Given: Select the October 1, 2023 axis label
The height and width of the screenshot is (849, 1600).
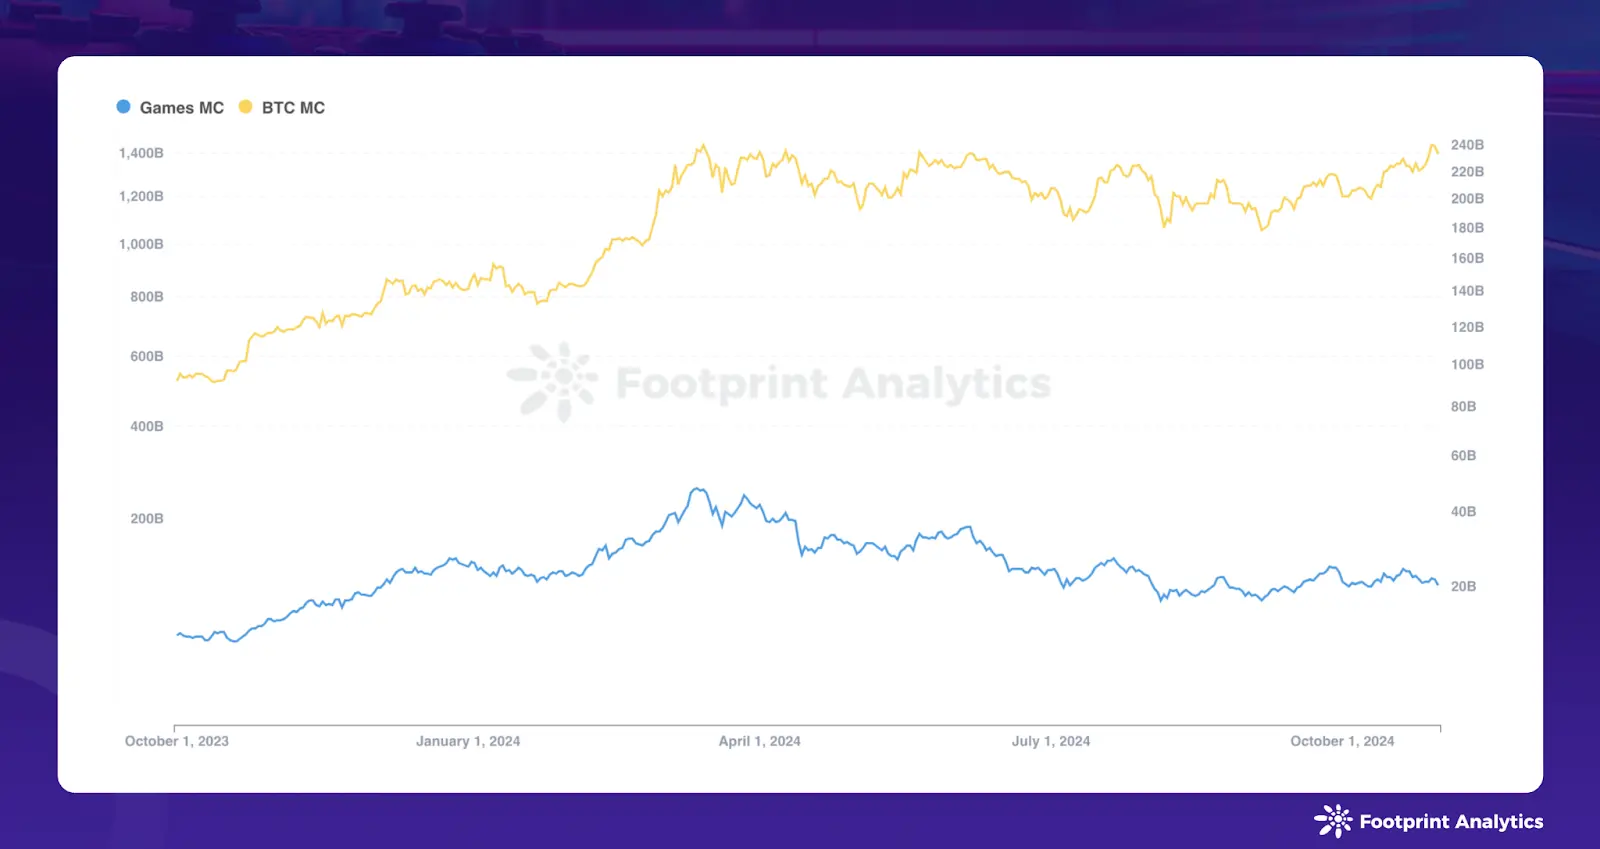Looking at the screenshot, I should [177, 741].
